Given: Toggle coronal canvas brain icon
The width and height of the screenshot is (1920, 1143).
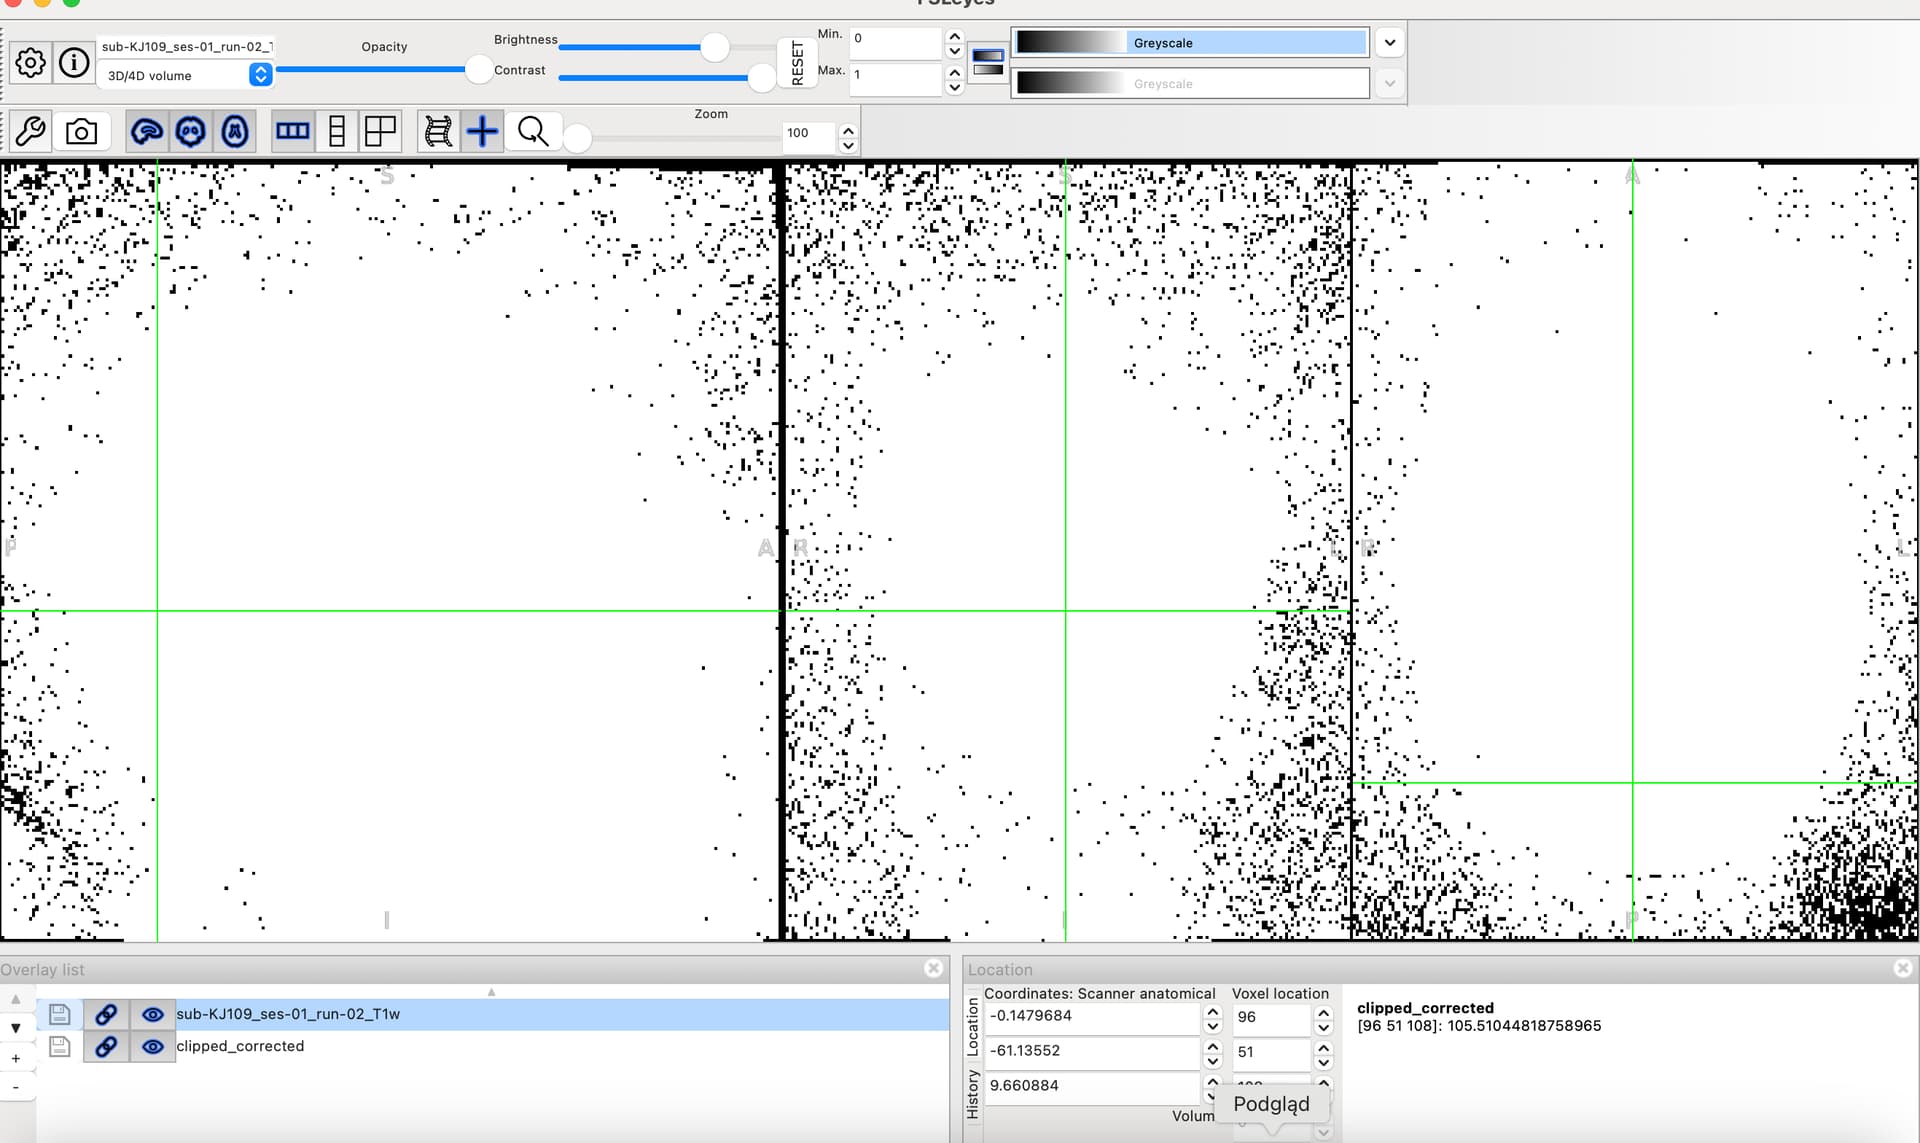Looking at the screenshot, I should (191, 132).
